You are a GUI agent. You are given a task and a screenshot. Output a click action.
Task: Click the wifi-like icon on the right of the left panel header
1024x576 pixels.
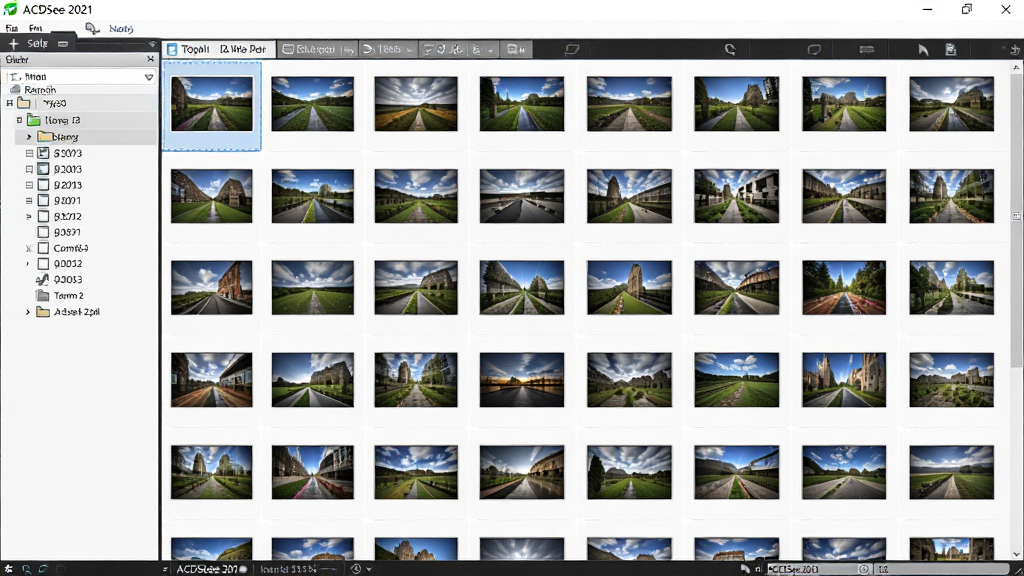[152, 44]
